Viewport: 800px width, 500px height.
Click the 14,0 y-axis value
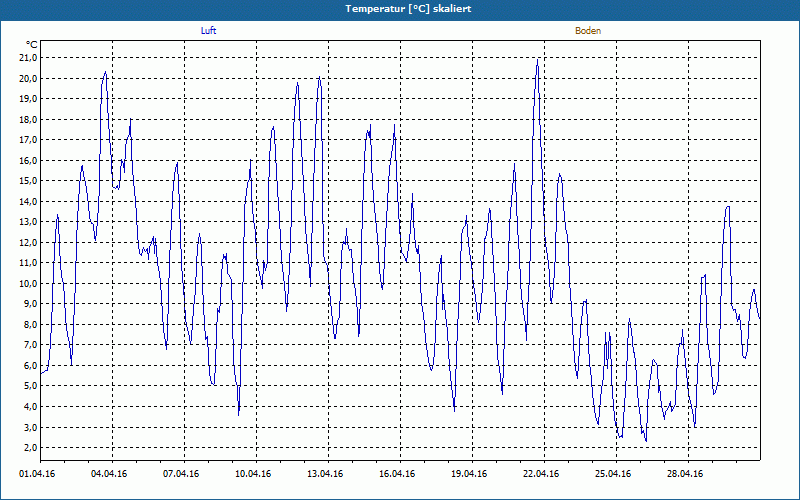[x=28, y=202]
